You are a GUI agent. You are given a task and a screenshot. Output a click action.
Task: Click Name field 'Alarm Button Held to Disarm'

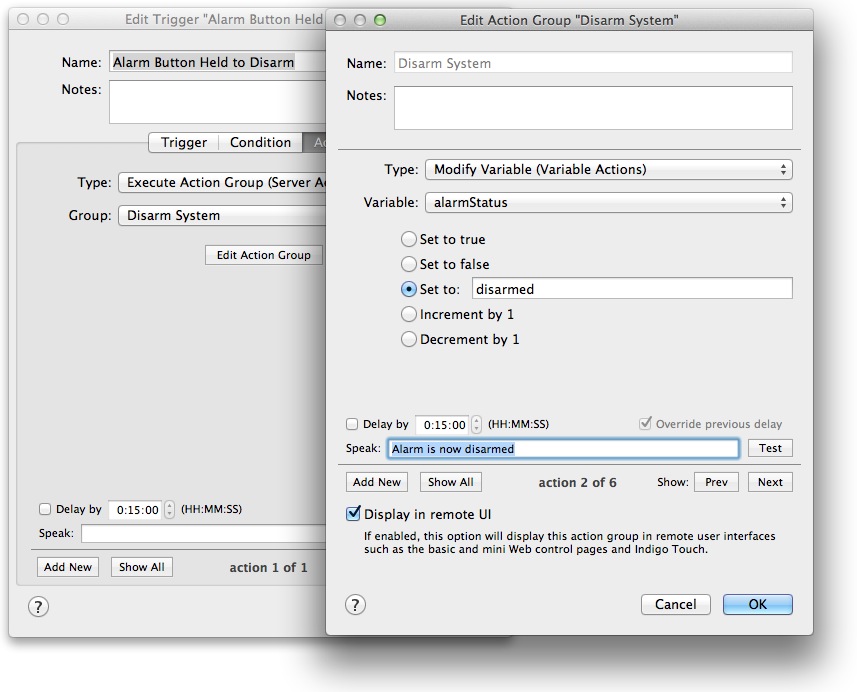pyautogui.click(x=218, y=62)
